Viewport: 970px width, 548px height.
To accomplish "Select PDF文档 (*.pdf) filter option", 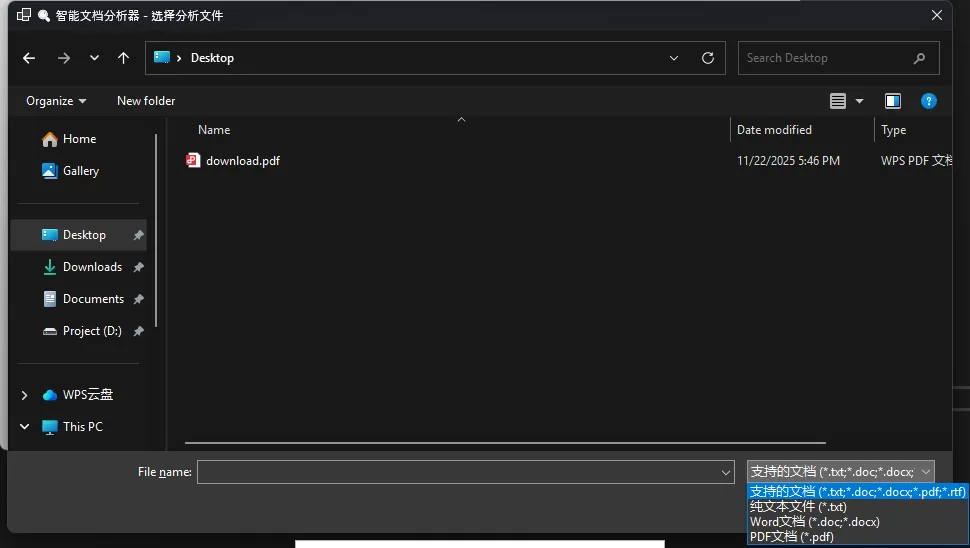I will point(791,537).
